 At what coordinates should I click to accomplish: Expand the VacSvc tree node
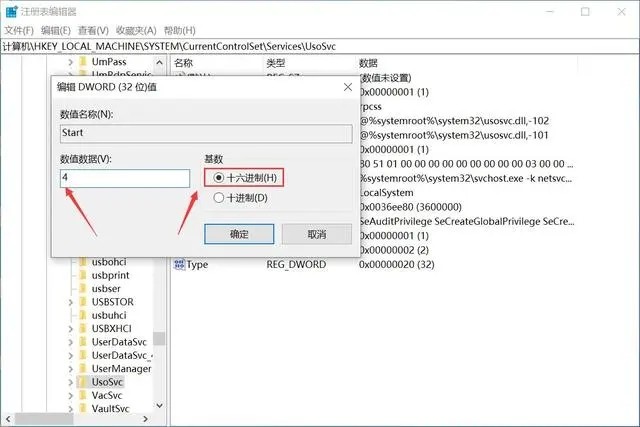[x=70, y=396]
